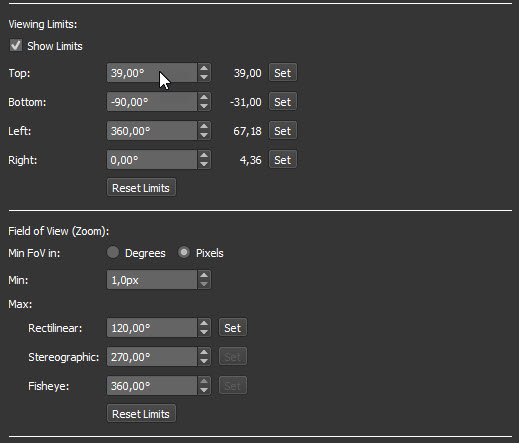The width and height of the screenshot is (519, 443).
Task: Click the Right limit down arrow
Action: pyautogui.click(x=204, y=164)
